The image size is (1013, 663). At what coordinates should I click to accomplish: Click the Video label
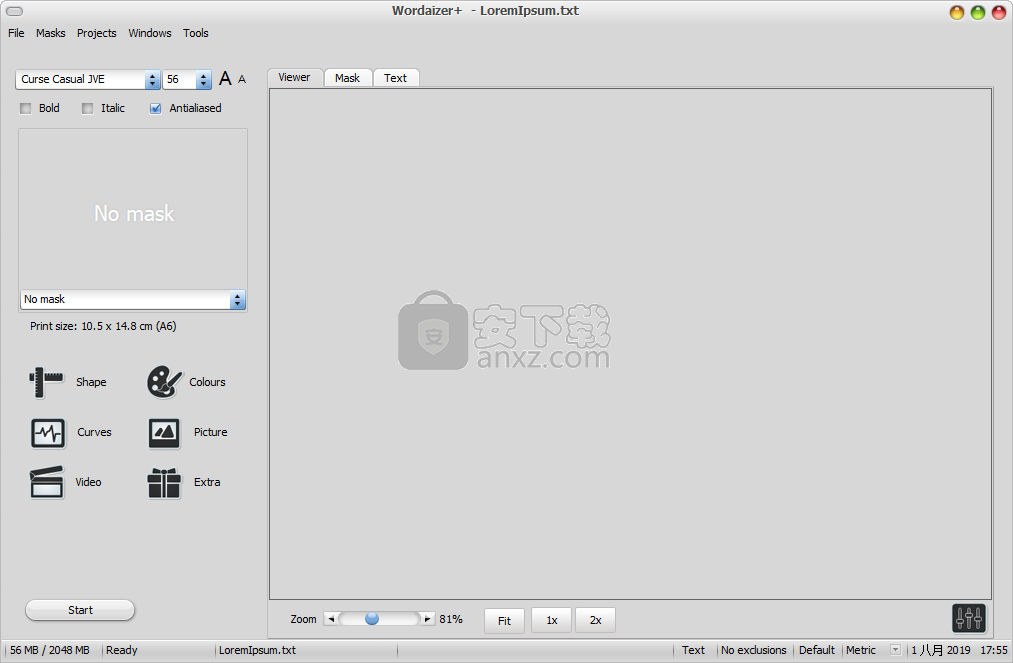tap(88, 482)
